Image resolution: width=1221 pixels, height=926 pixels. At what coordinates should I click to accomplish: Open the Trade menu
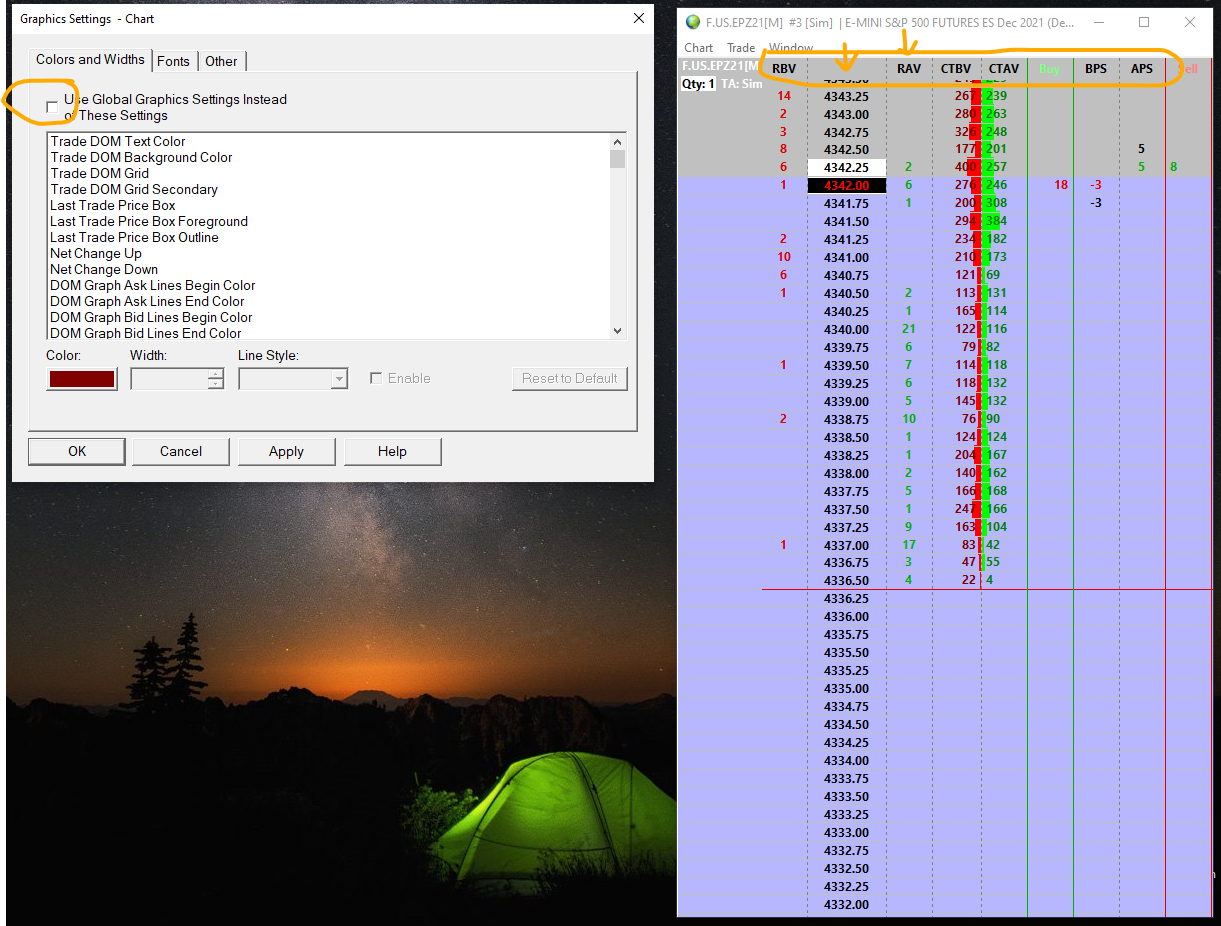pos(741,48)
